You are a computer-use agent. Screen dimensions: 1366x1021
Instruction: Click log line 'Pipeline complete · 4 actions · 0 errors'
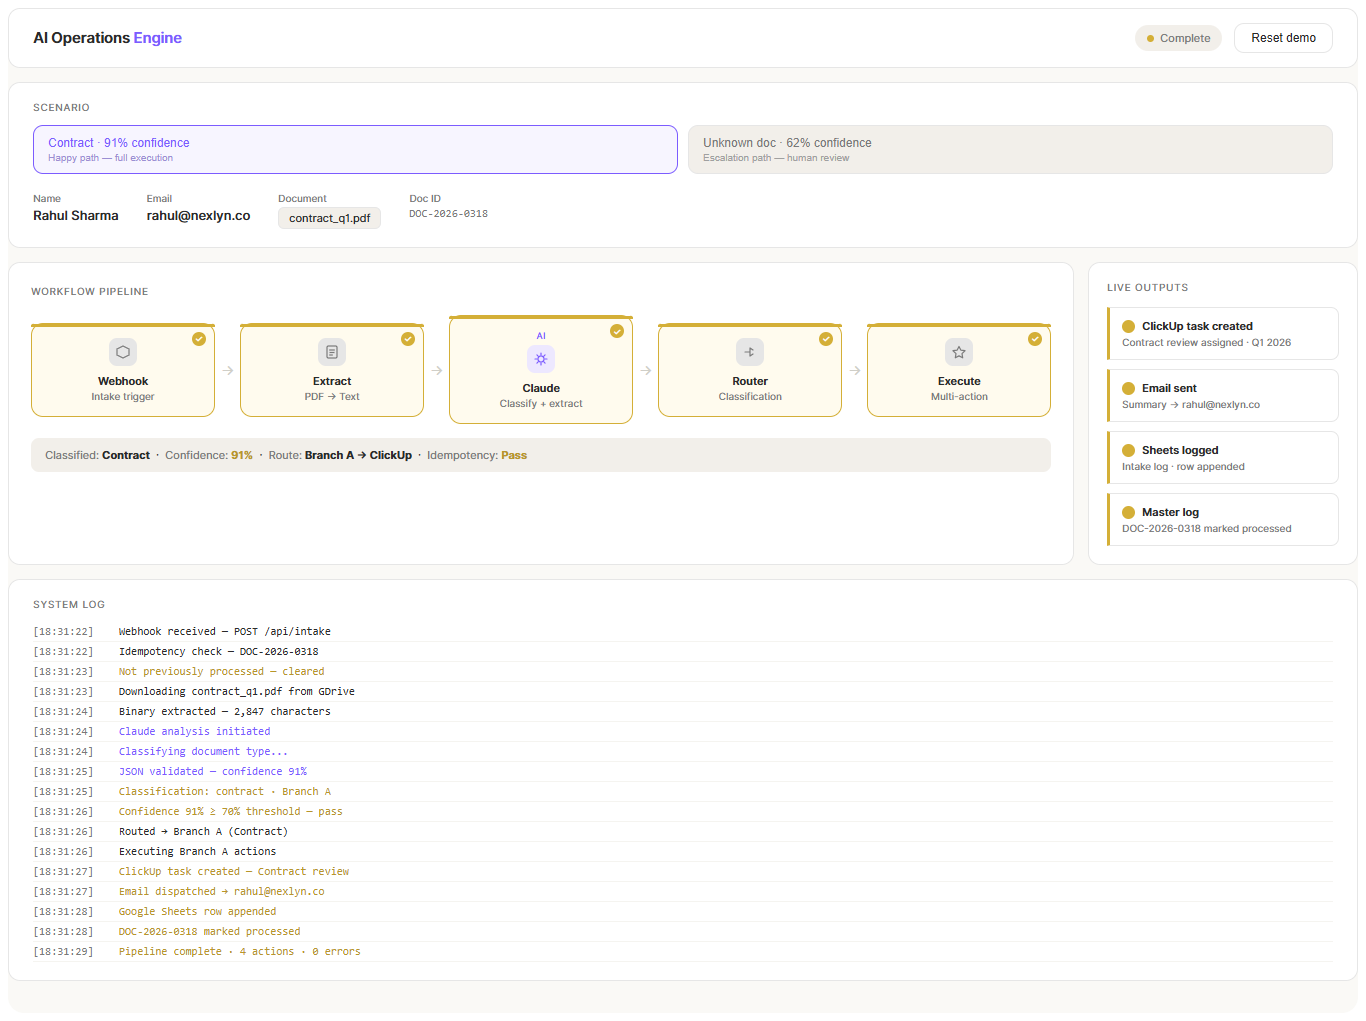[x=239, y=952]
